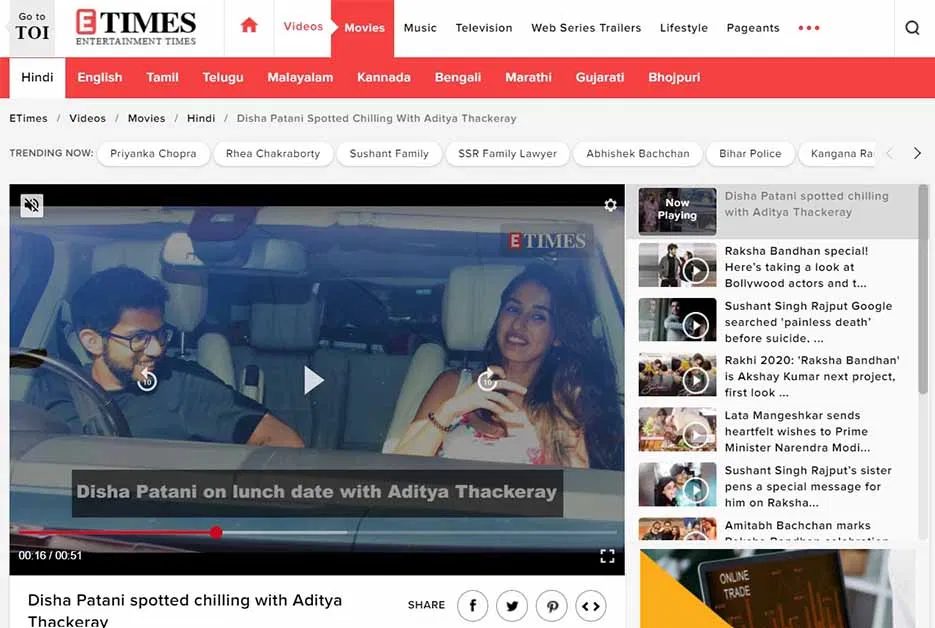Forward video 10 seconds
This screenshot has width=935, height=628.
coord(487,380)
